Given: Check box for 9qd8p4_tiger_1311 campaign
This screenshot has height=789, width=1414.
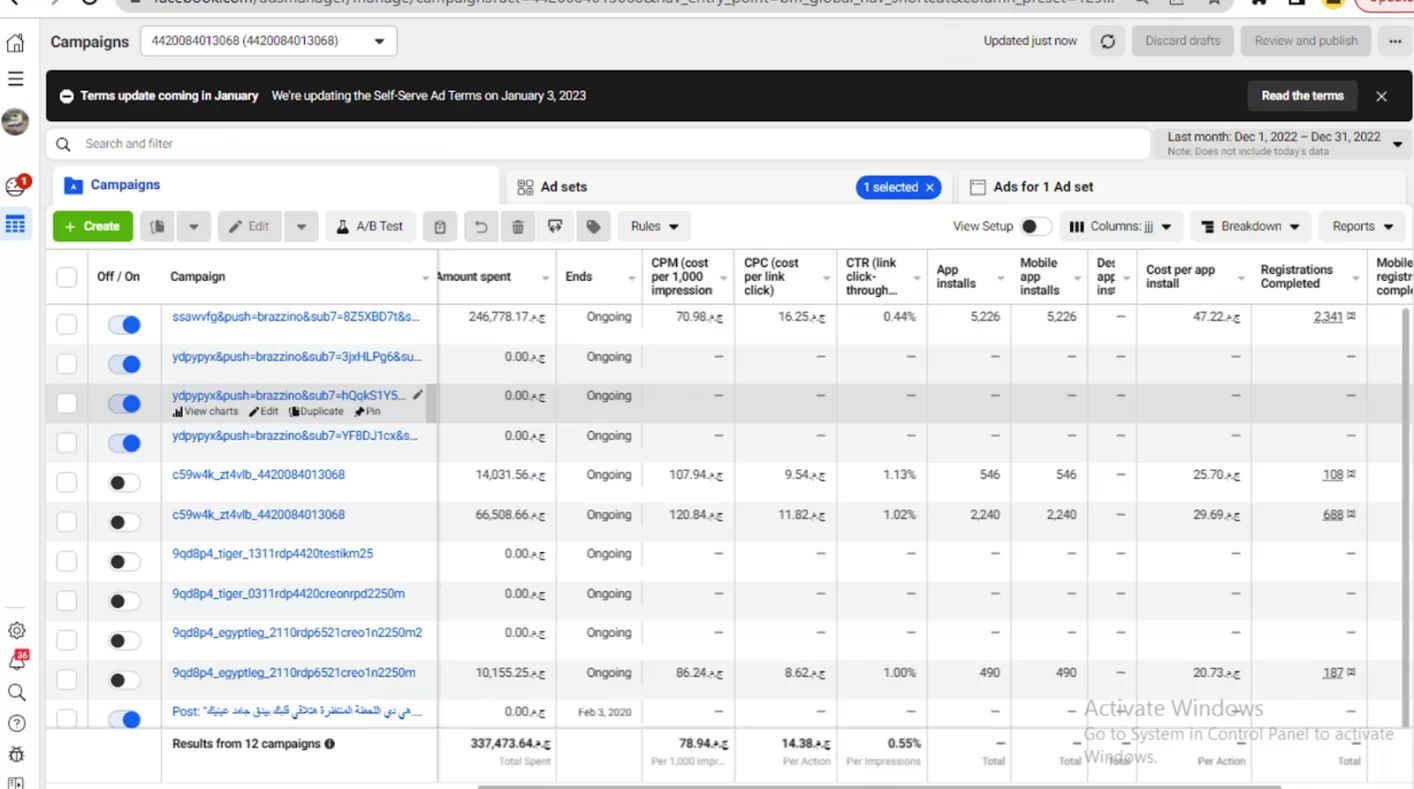Looking at the screenshot, I should click(67, 561).
